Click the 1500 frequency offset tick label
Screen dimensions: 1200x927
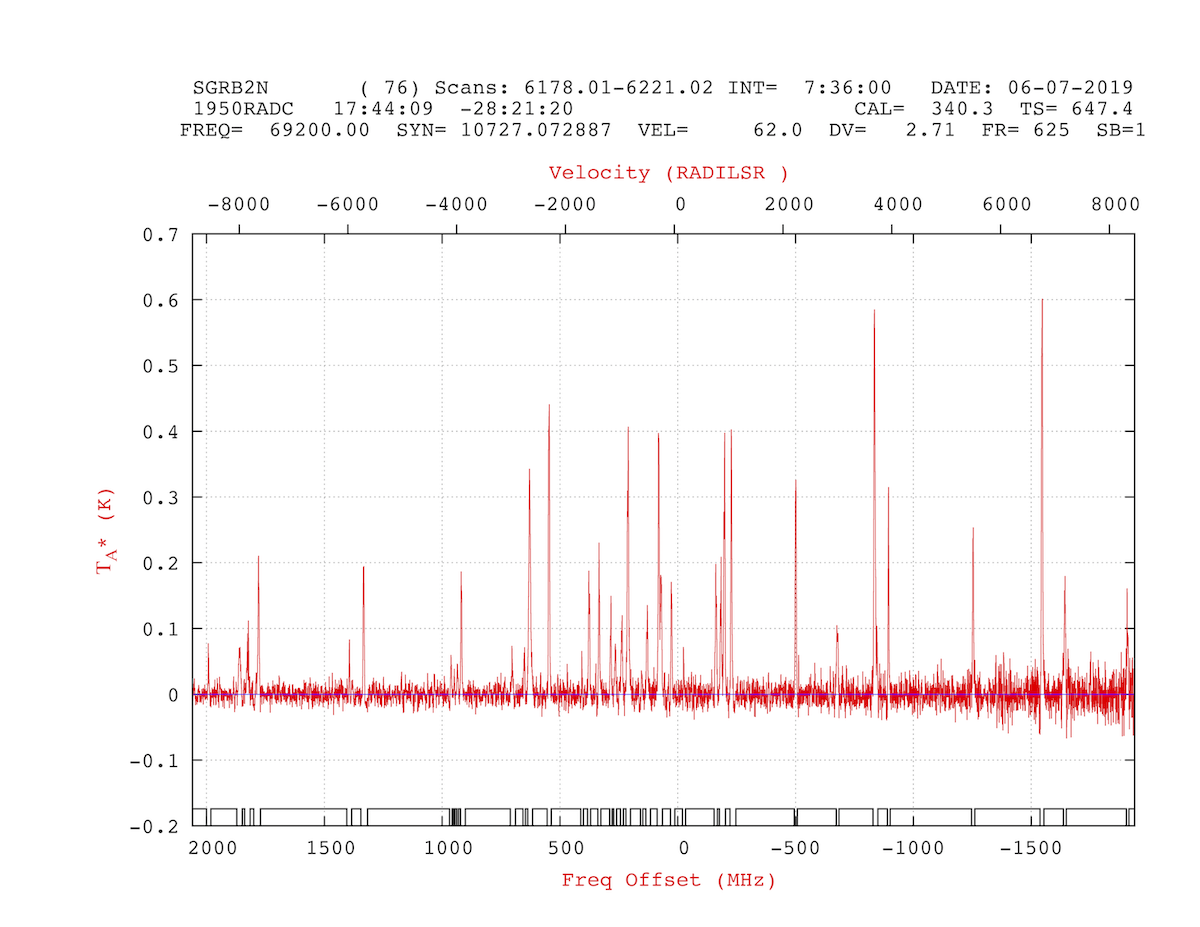331,848
